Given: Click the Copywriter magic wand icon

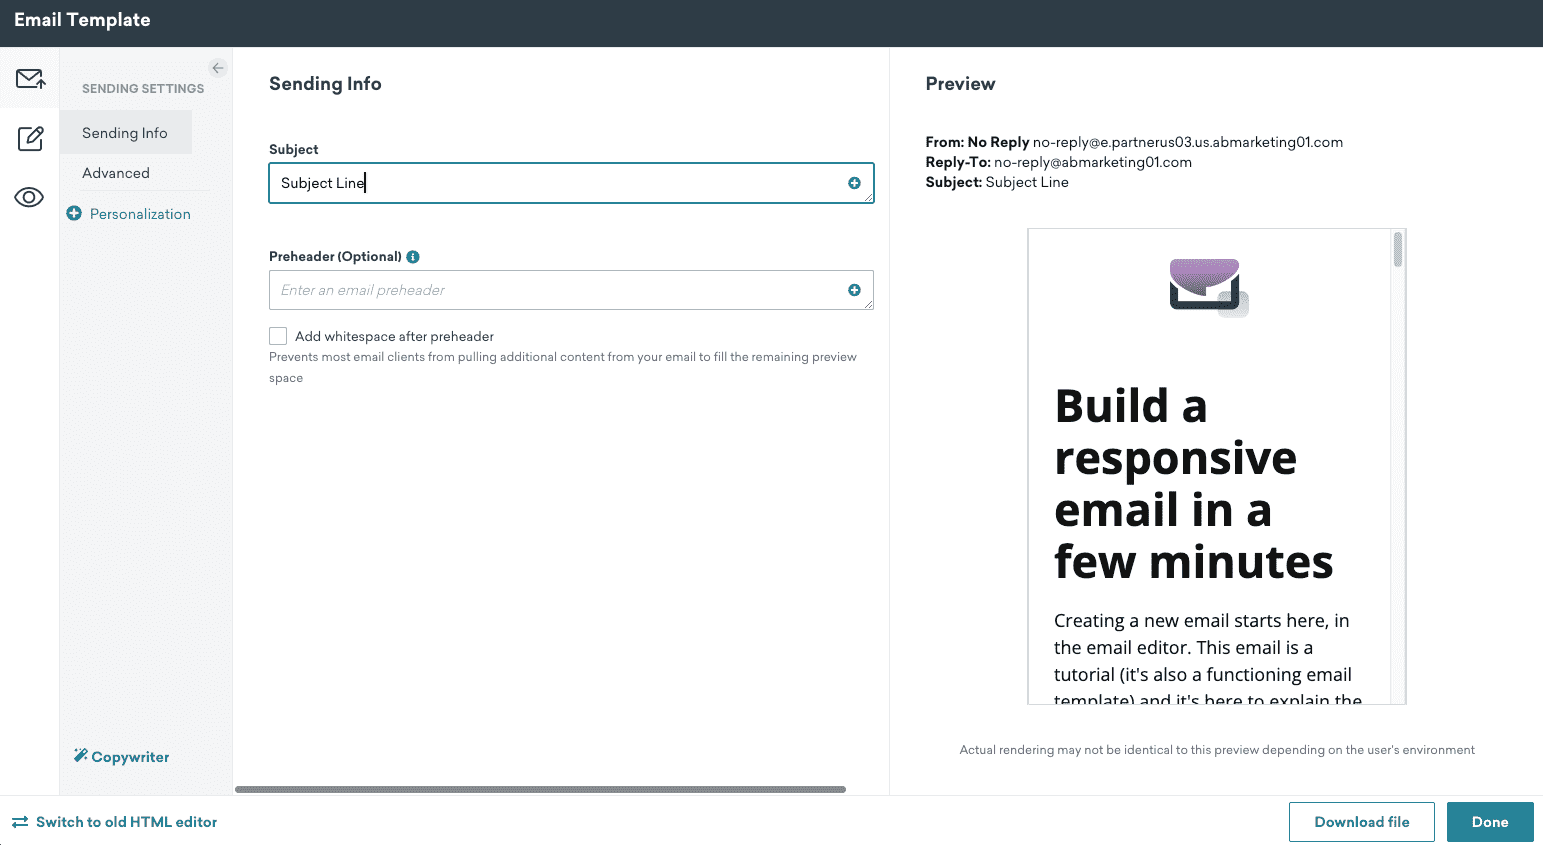Looking at the screenshot, I should [80, 756].
